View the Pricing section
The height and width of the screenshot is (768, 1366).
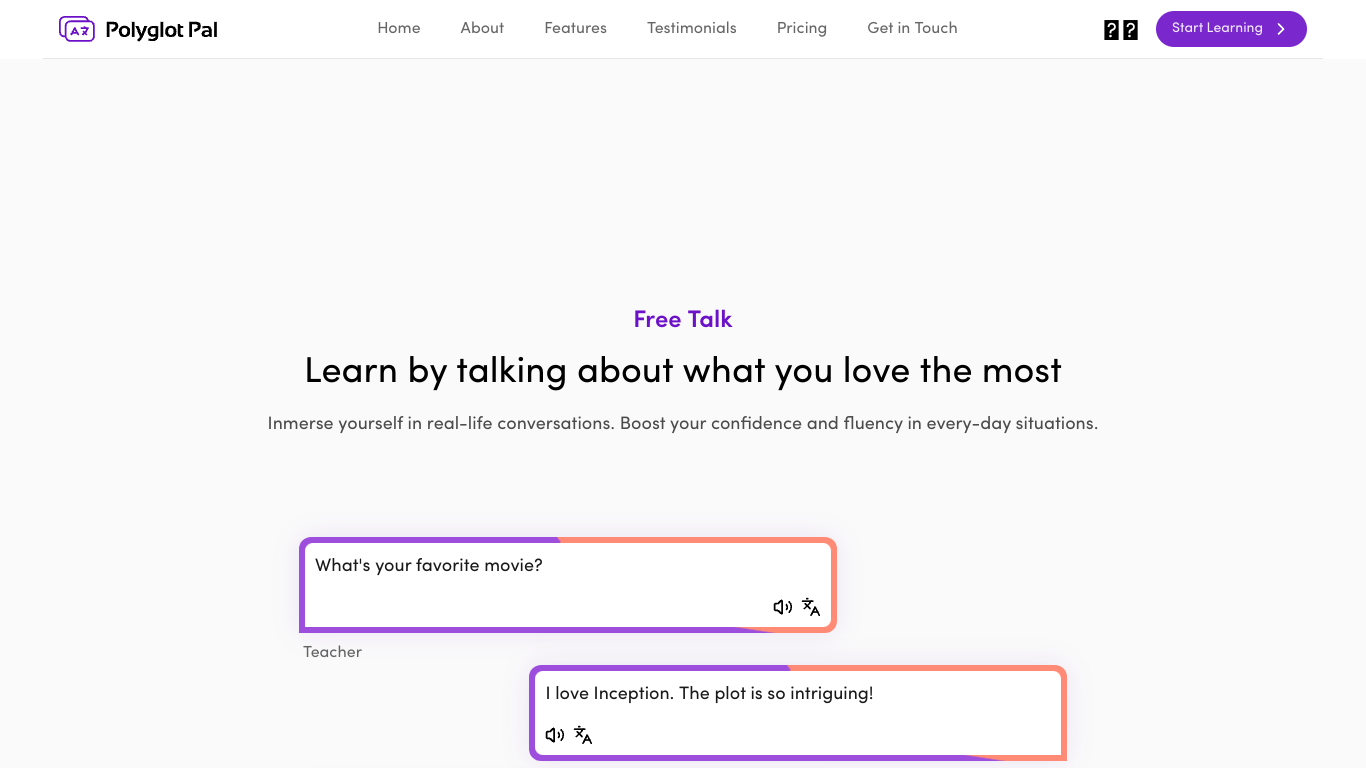(x=802, y=28)
